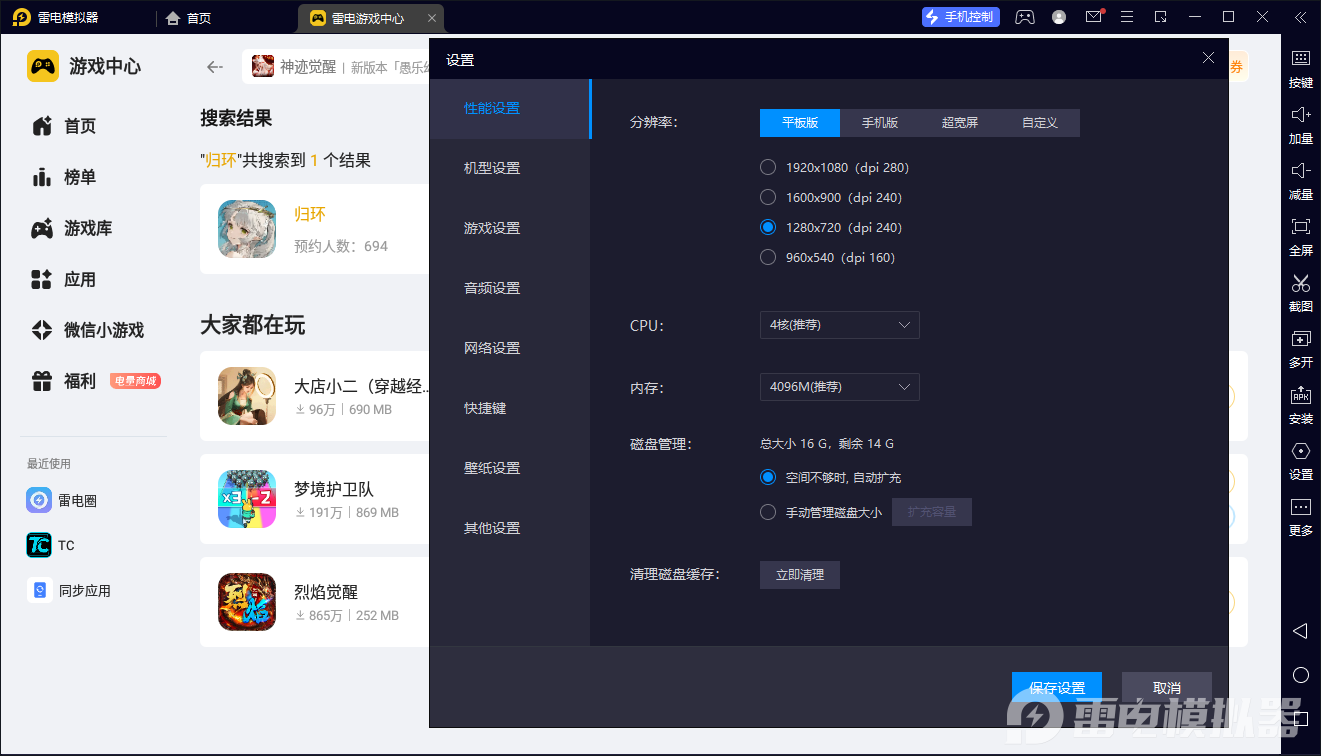The height and width of the screenshot is (756, 1321).
Task: Click the 手机控制 button in title bar
Action: [x=961, y=17]
